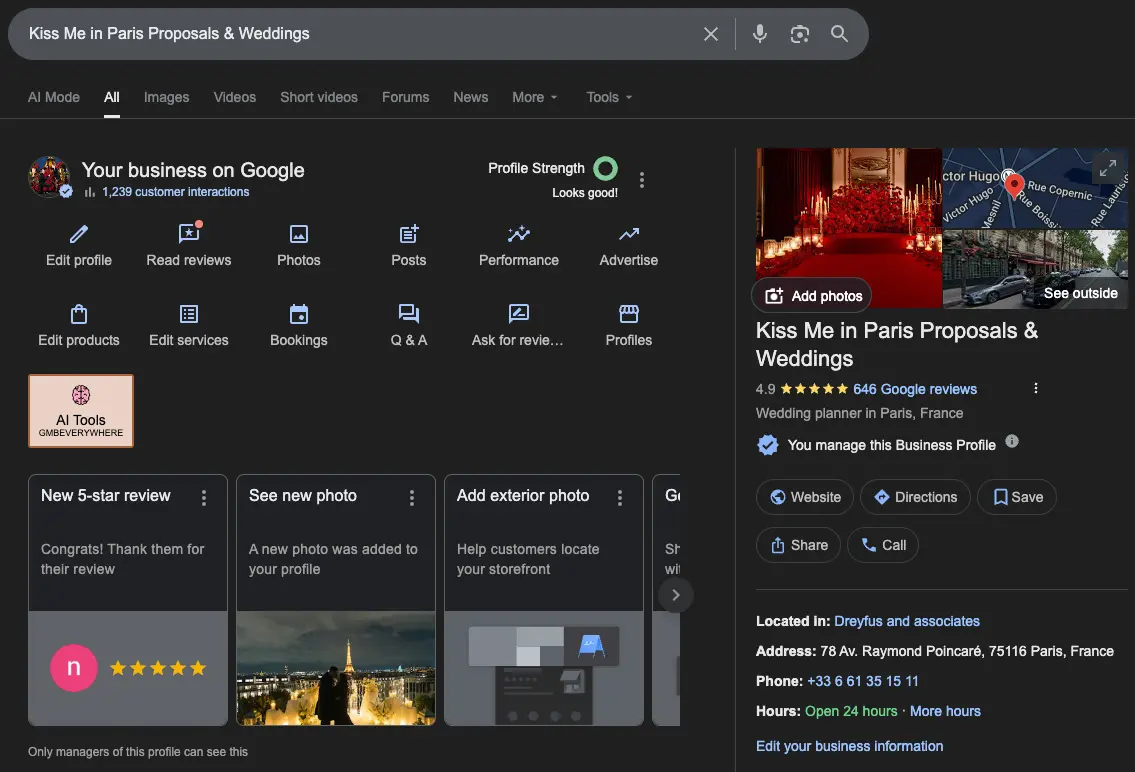Open the Q & A icon
The height and width of the screenshot is (772, 1135).
pos(408,313)
